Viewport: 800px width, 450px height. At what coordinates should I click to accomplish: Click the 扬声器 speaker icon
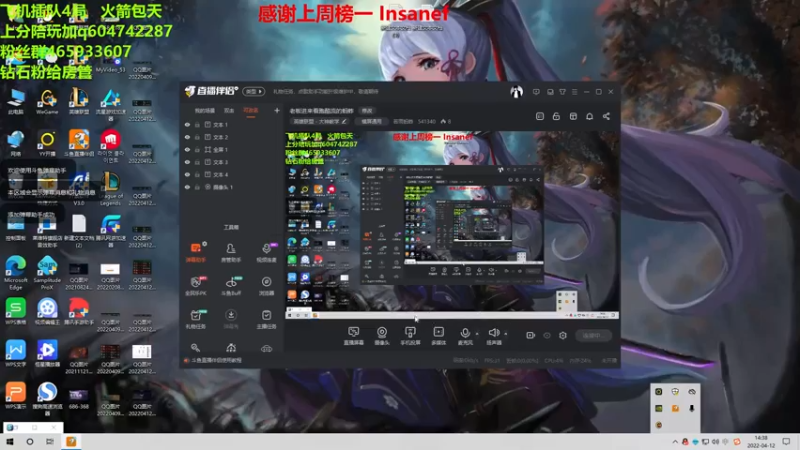493,334
